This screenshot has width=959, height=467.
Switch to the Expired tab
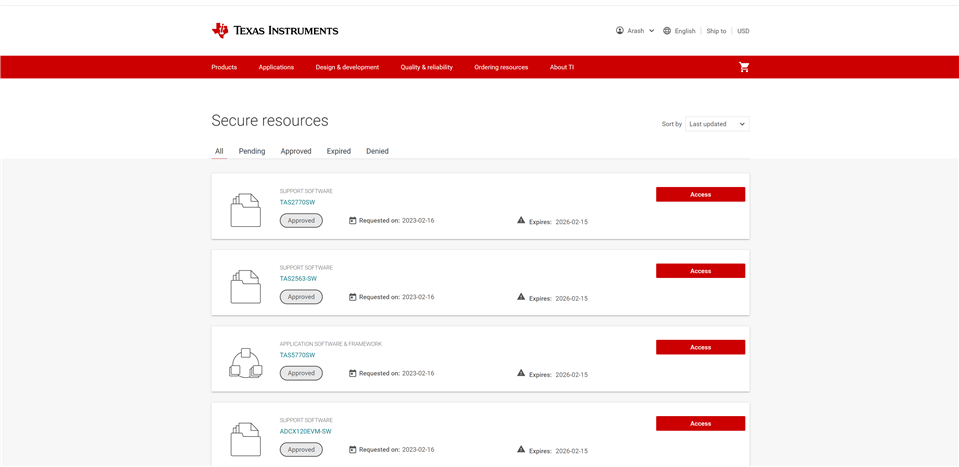click(x=339, y=151)
